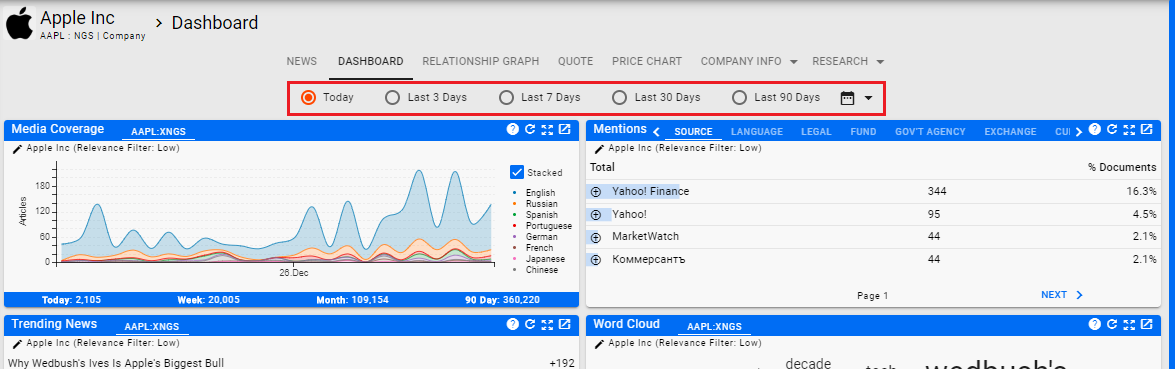The width and height of the screenshot is (1175, 369).
Task: Open the calendar date picker icon
Action: (848, 98)
